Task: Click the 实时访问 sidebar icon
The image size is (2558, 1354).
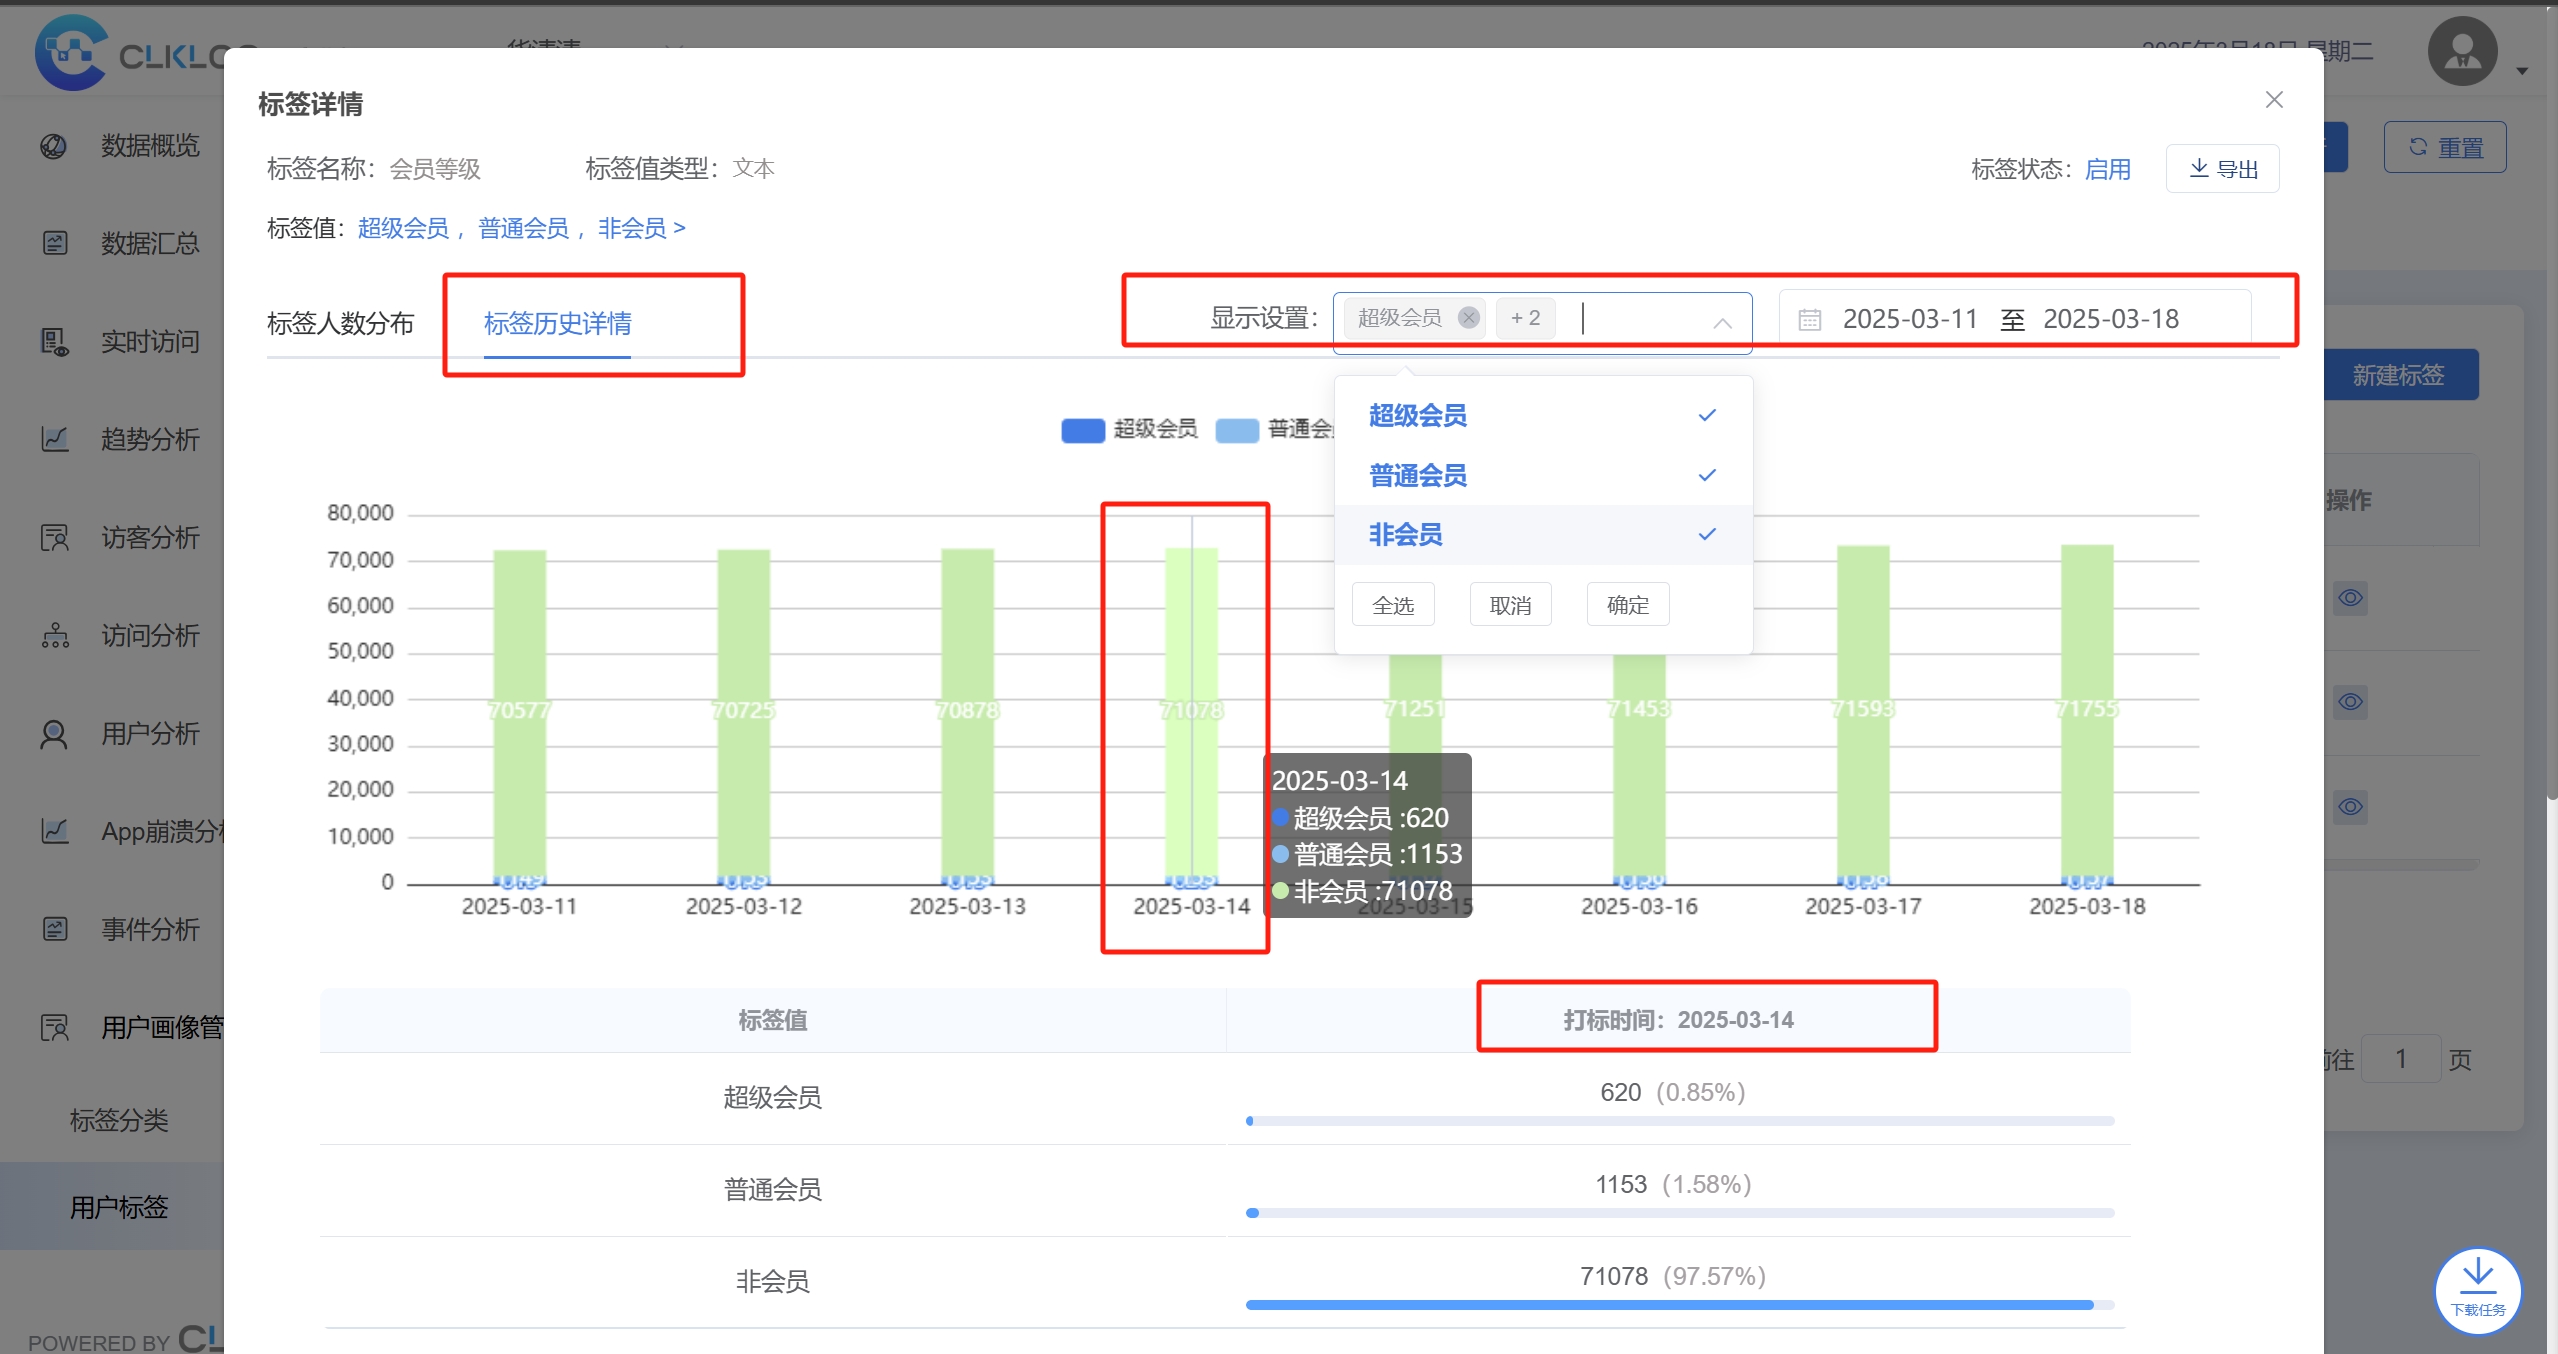Action: (x=54, y=342)
